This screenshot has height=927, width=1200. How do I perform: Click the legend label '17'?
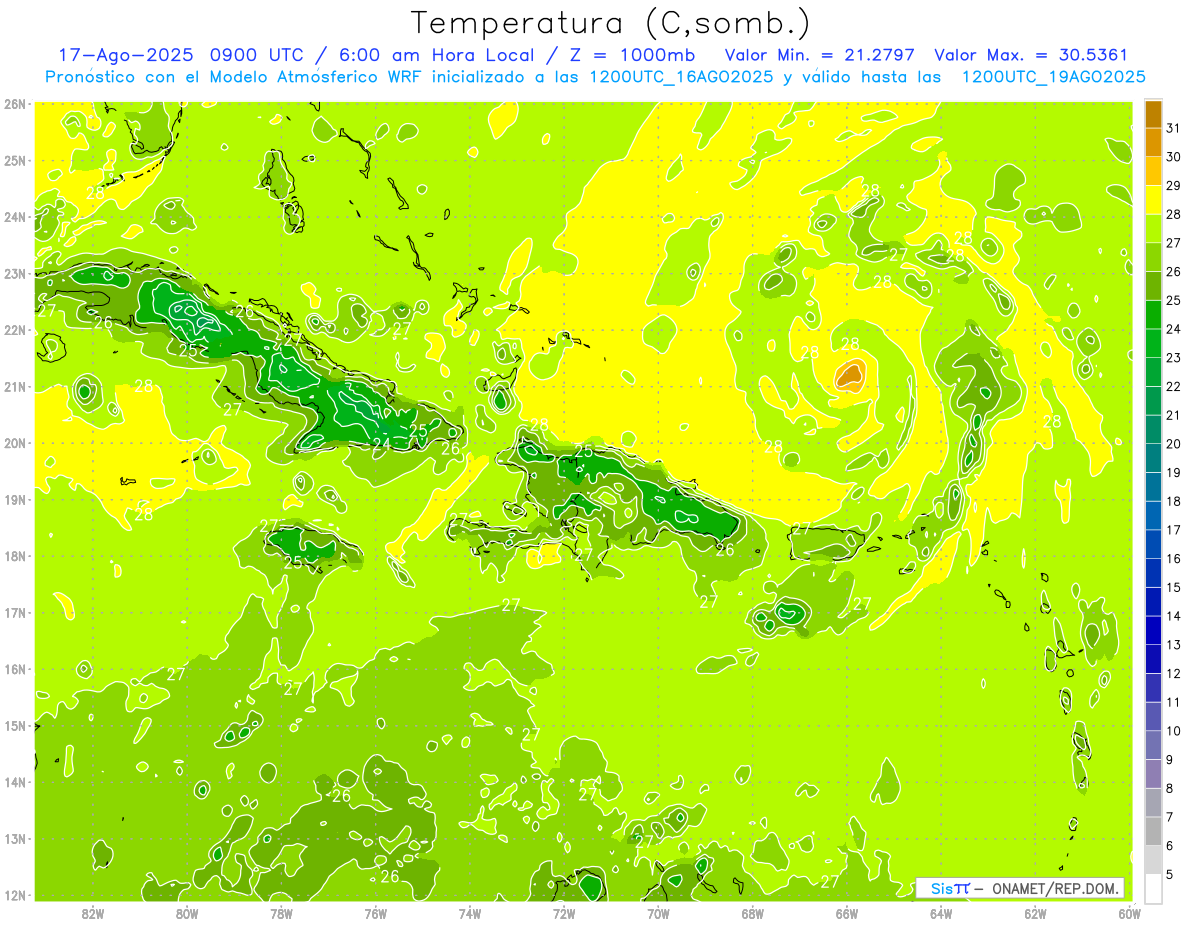tap(1173, 530)
